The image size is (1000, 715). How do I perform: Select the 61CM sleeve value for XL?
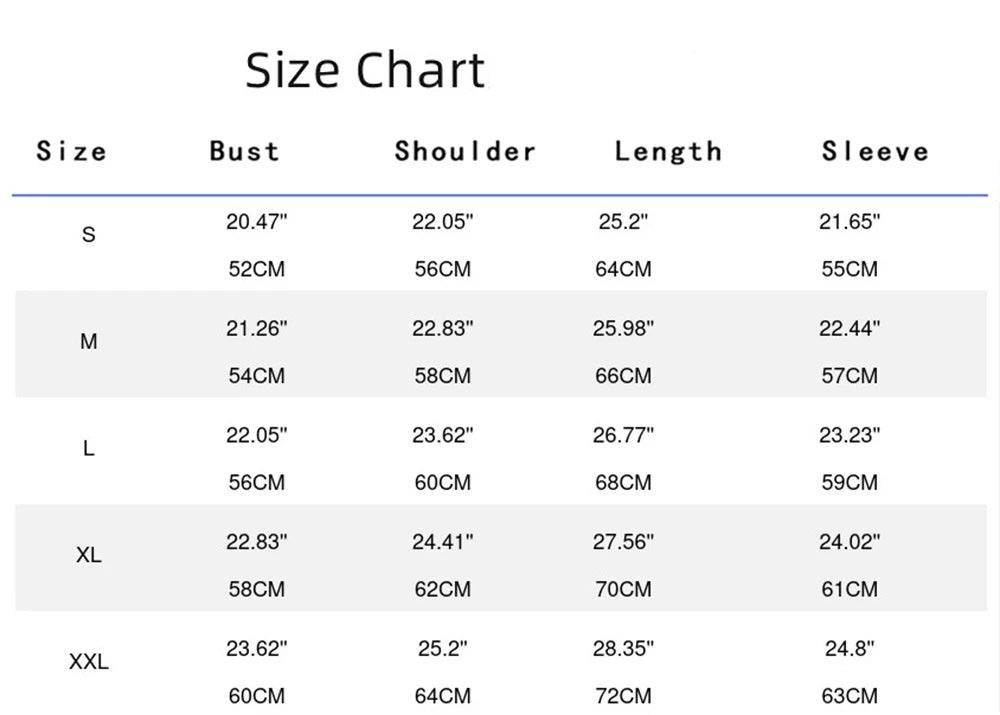[x=849, y=589]
